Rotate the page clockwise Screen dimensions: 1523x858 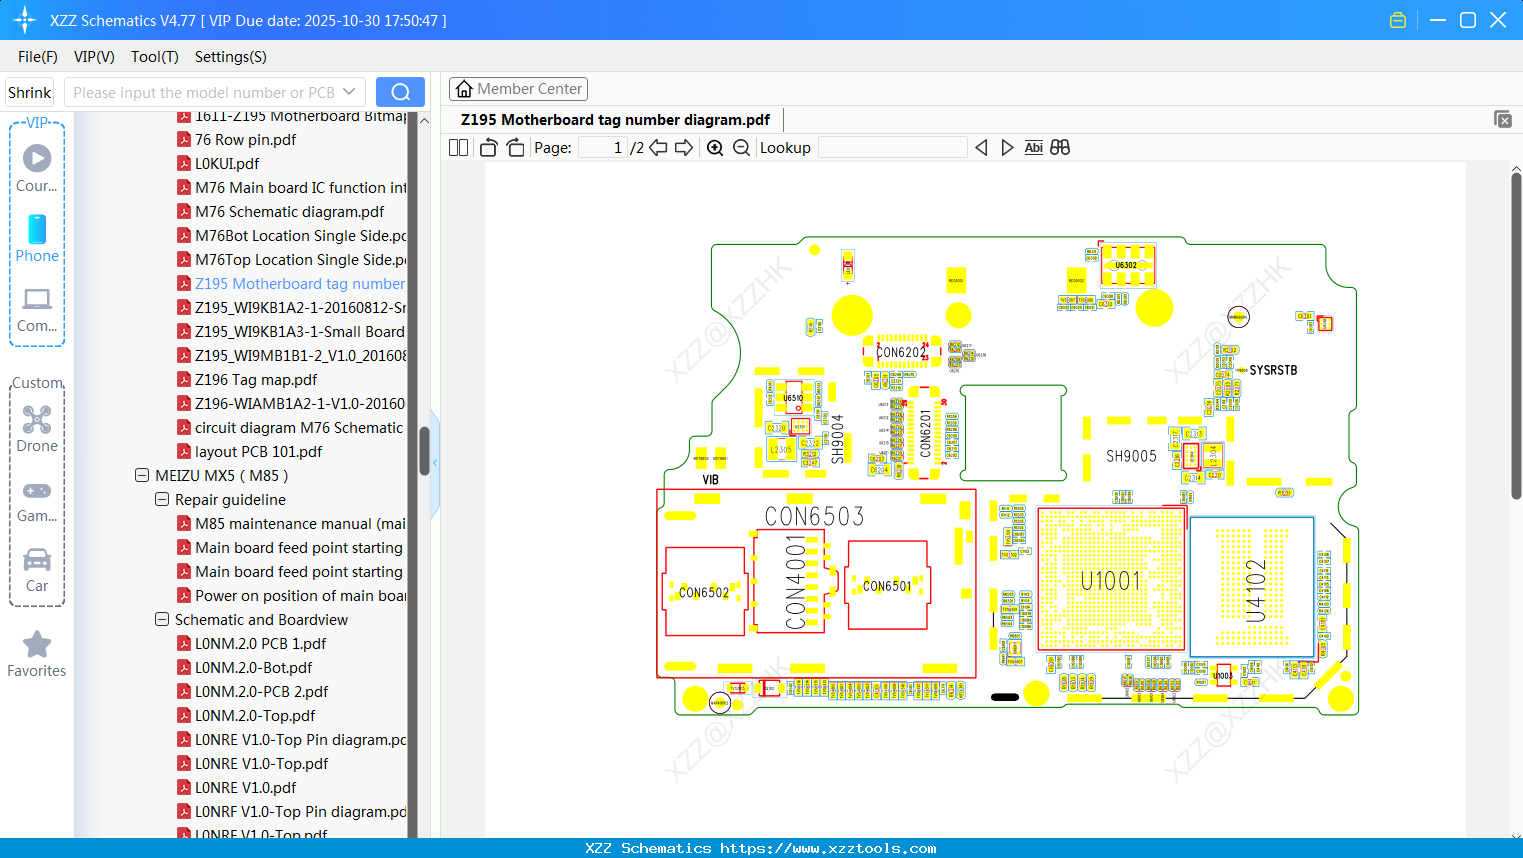[x=515, y=147]
